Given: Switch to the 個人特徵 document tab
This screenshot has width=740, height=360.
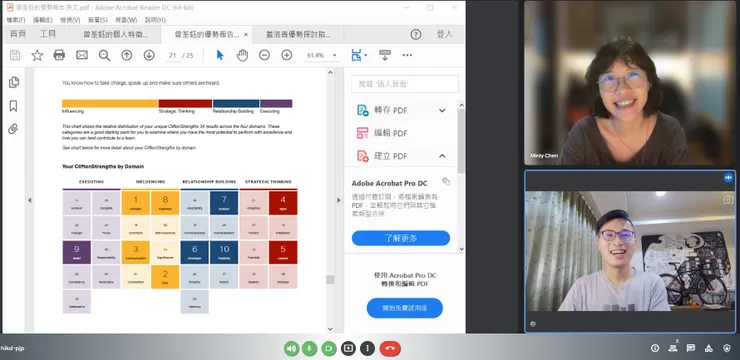Looking at the screenshot, I should (x=116, y=34).
